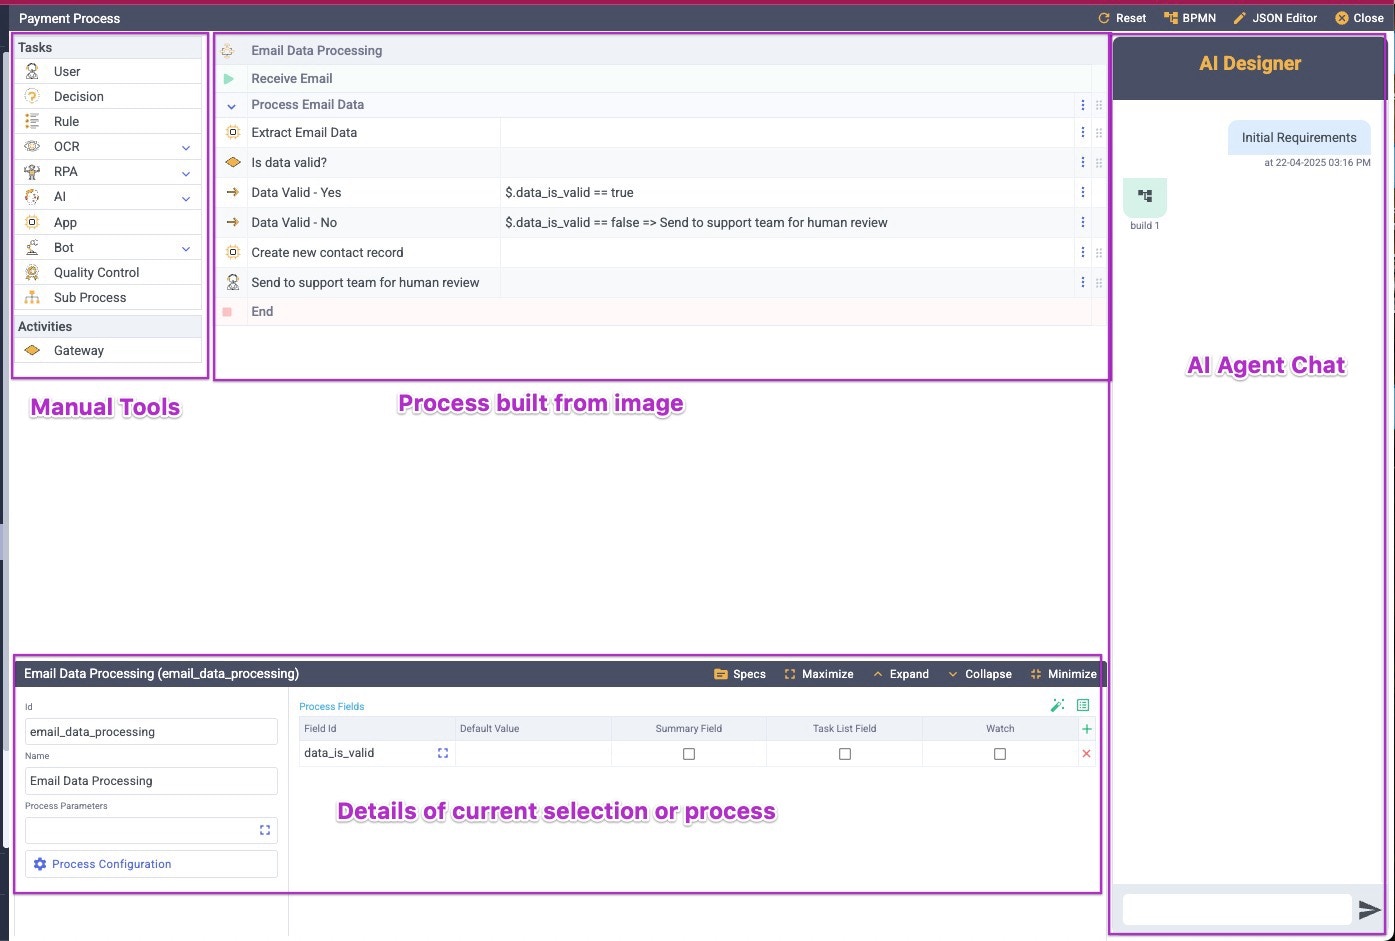Screen dimensions: 1395x941
Task: Collapse the Process Email Data step
Action: tap(231, 104)
